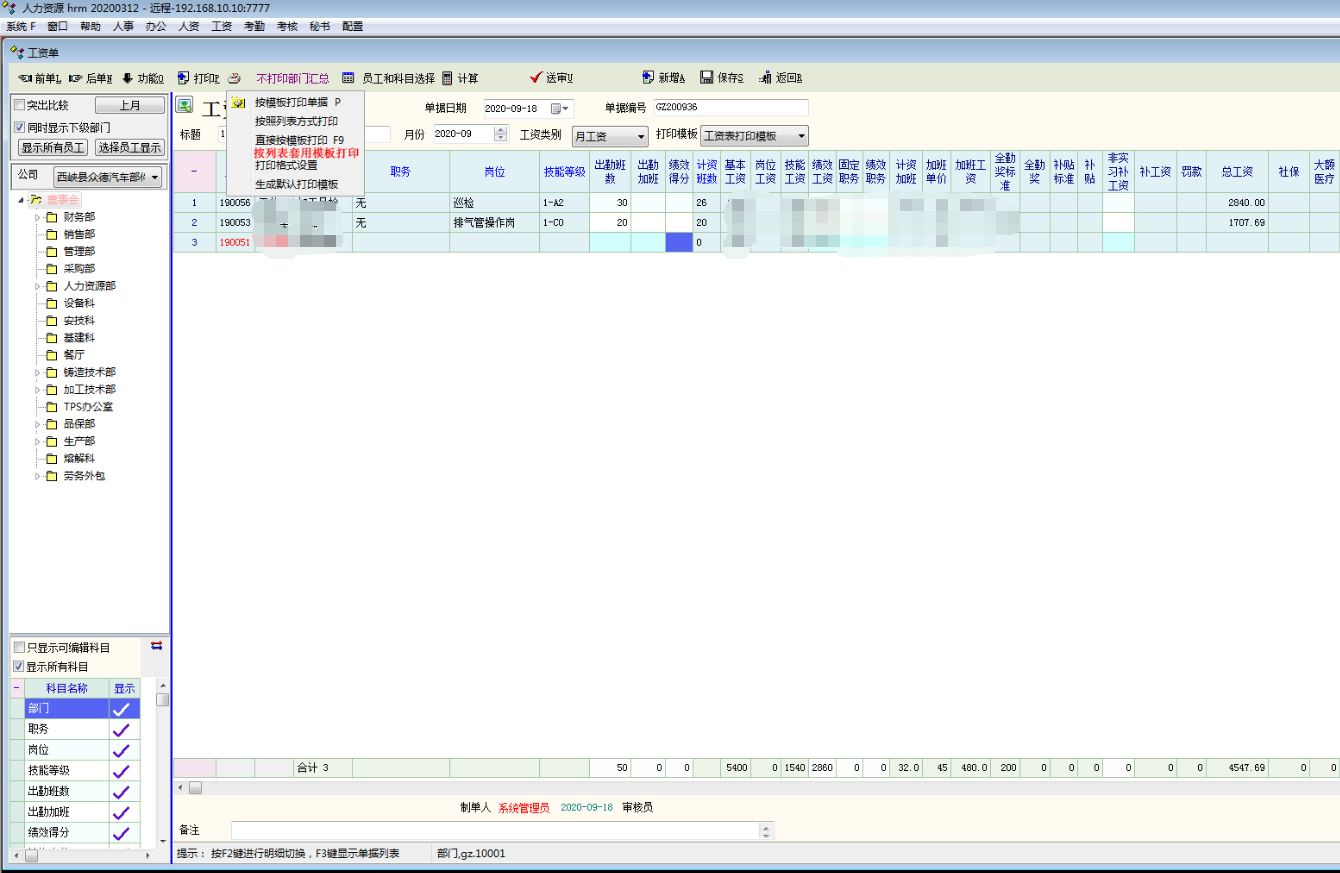Click the red-blue swap arrows icon
This screenshot has height=873, width=1340.
(x=156, y=646)
